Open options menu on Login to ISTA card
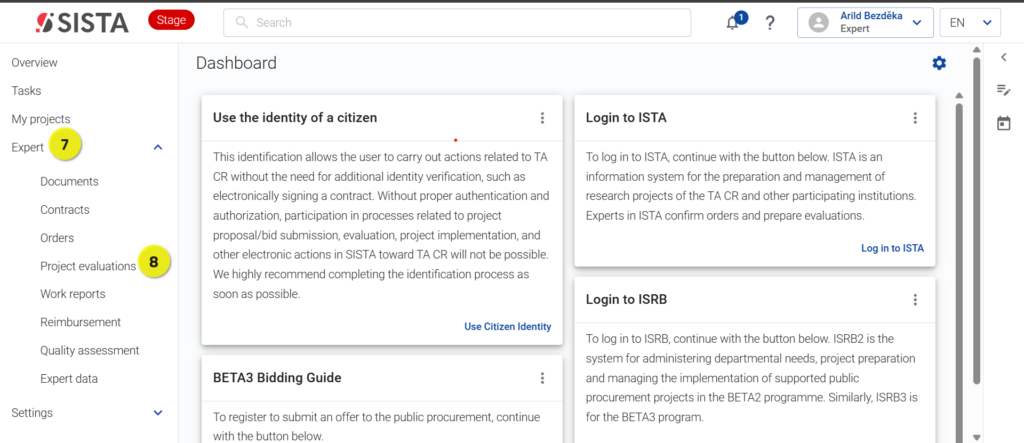1024x443 pixels. 915,118
